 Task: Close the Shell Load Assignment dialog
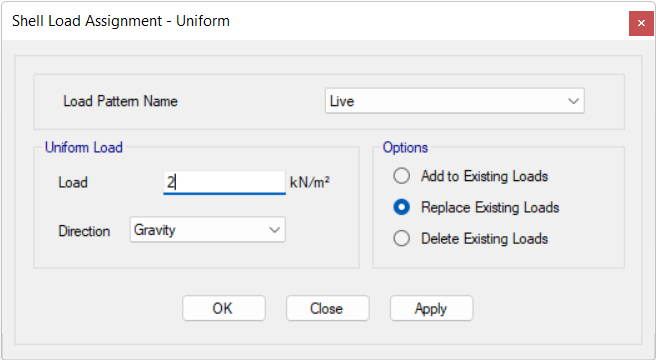tap(641, 23)
